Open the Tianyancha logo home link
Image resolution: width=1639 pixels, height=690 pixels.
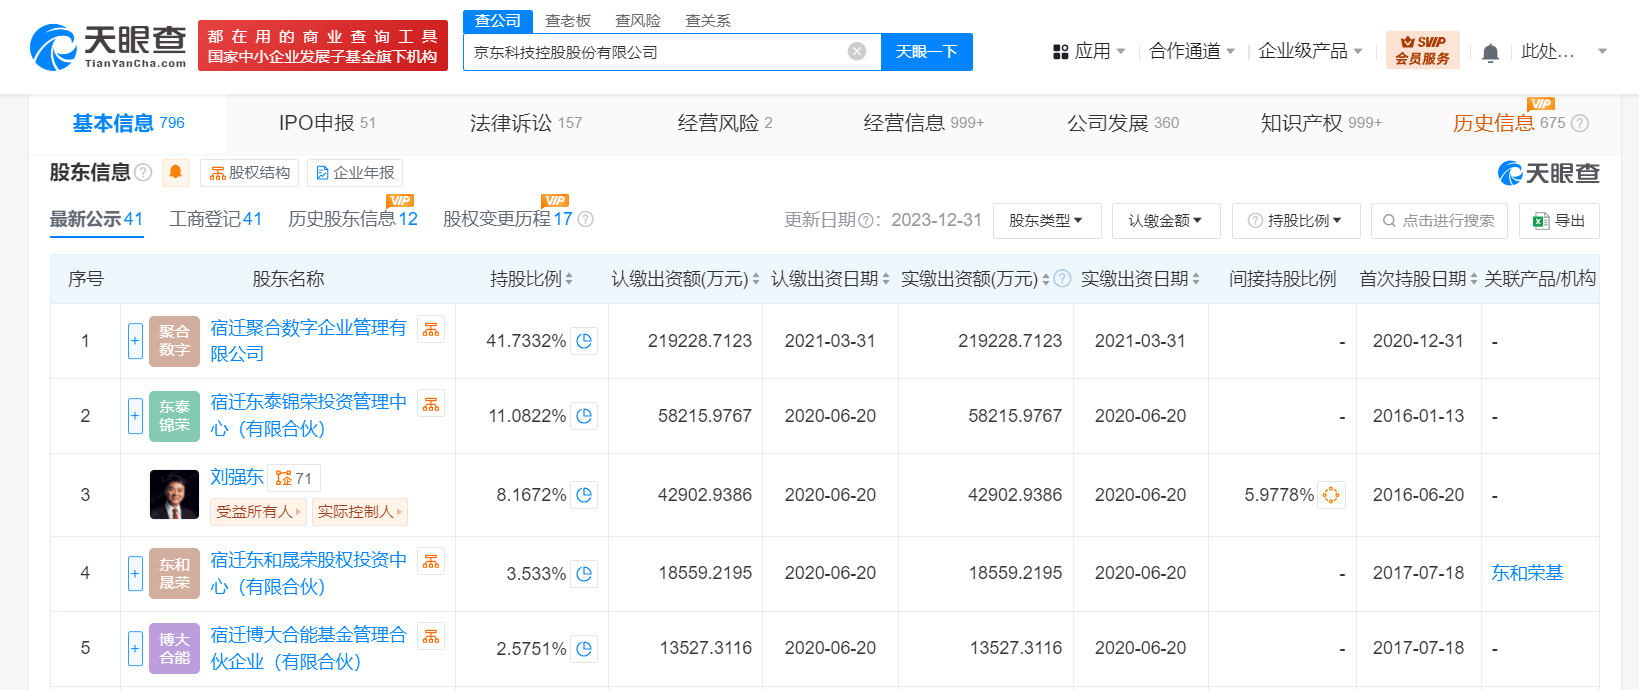coord(108,47)
